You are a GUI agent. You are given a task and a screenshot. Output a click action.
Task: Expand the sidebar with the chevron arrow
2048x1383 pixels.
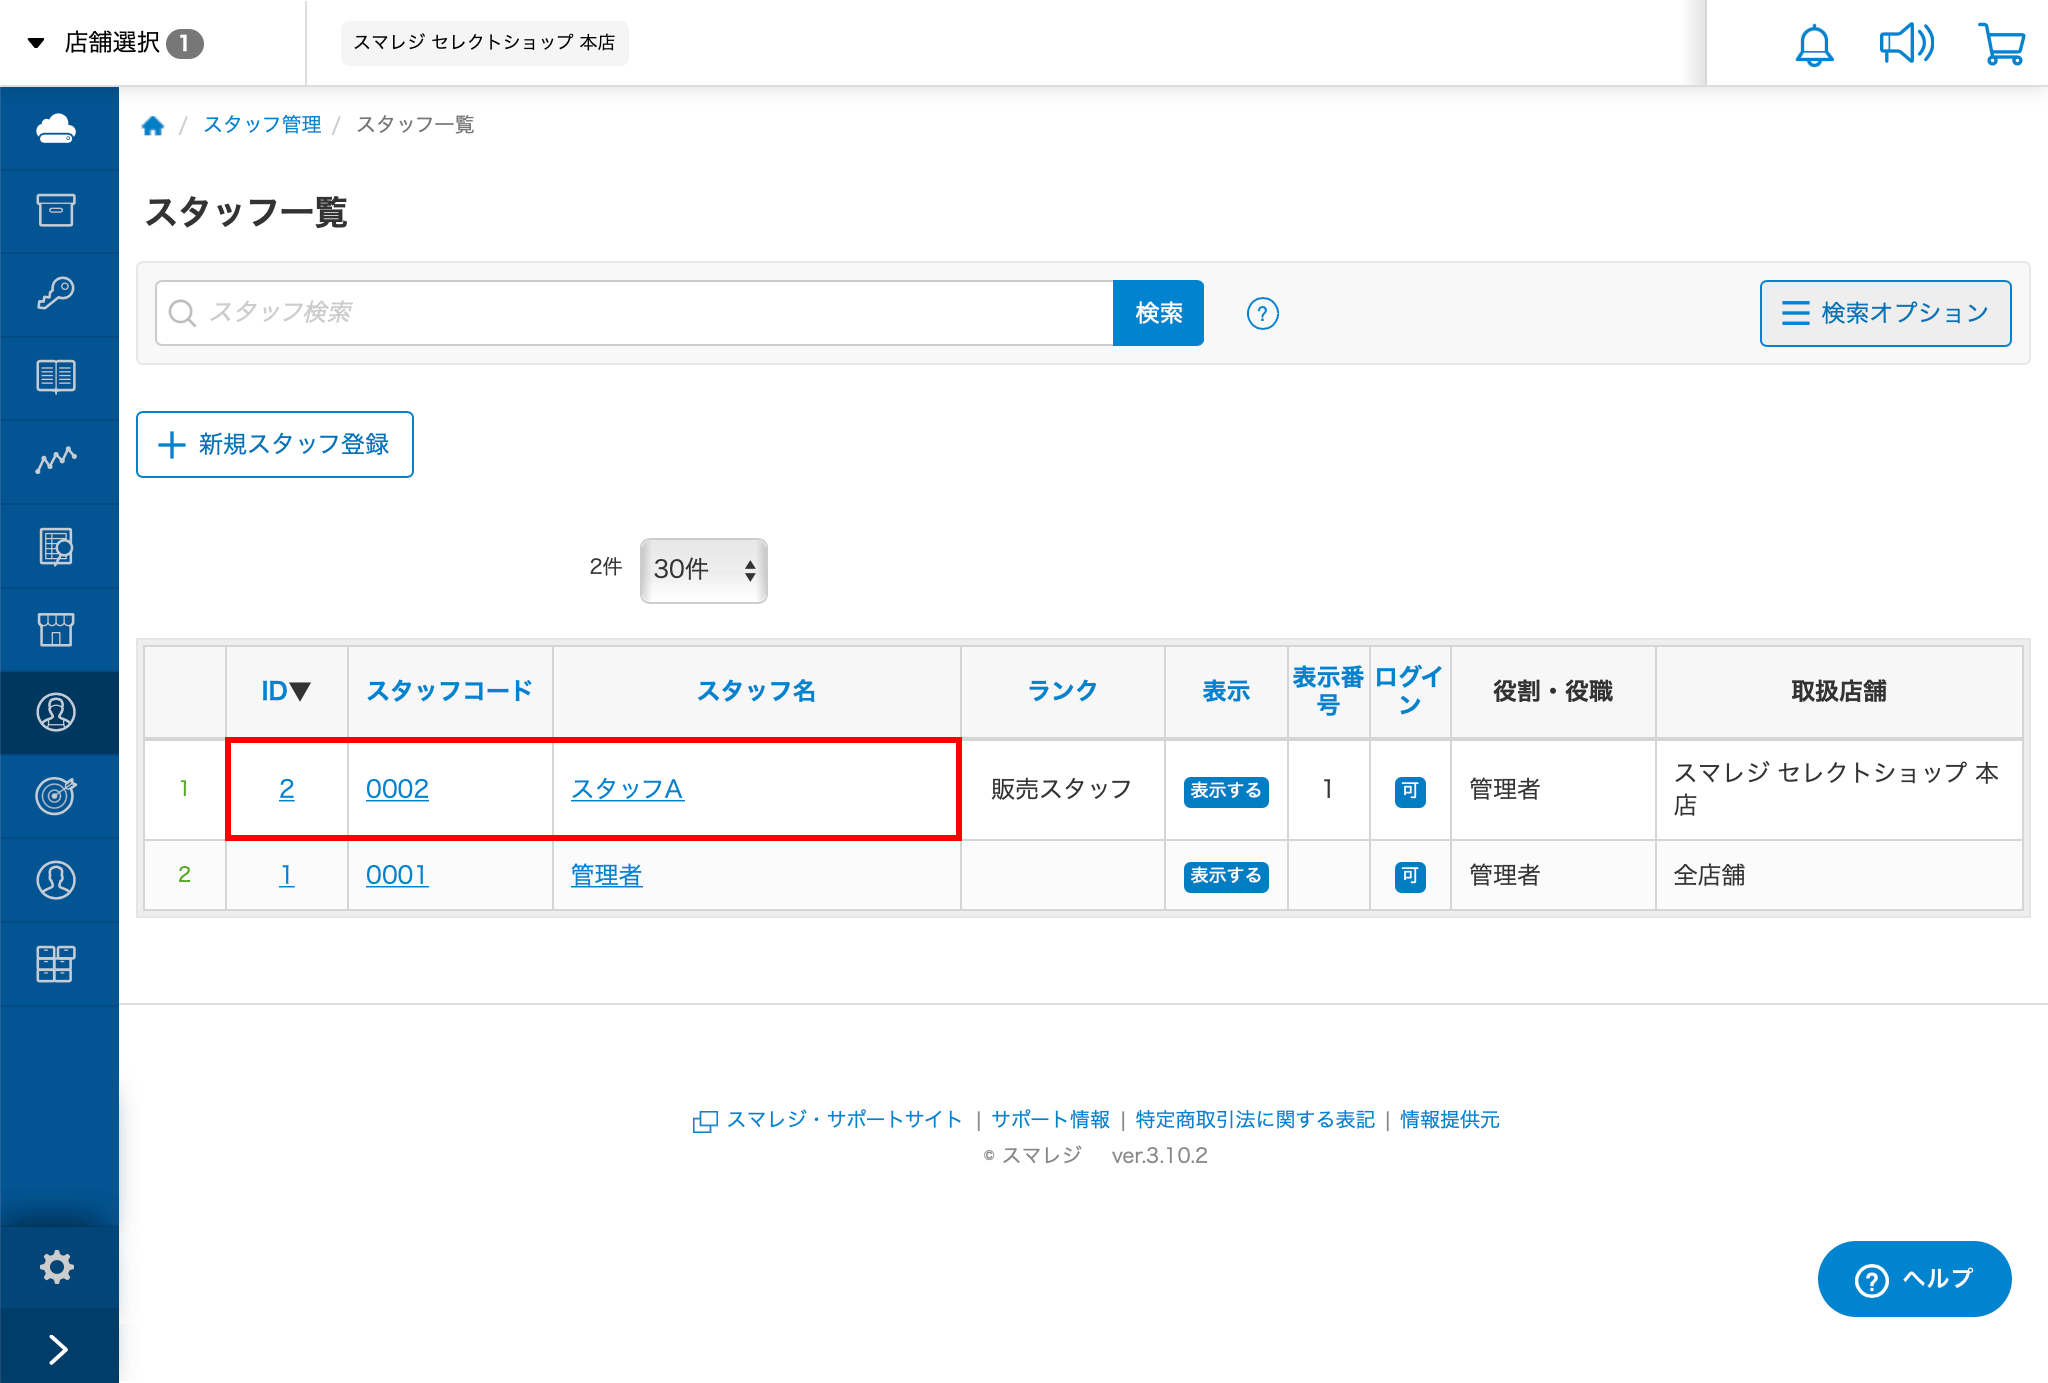58,1349
